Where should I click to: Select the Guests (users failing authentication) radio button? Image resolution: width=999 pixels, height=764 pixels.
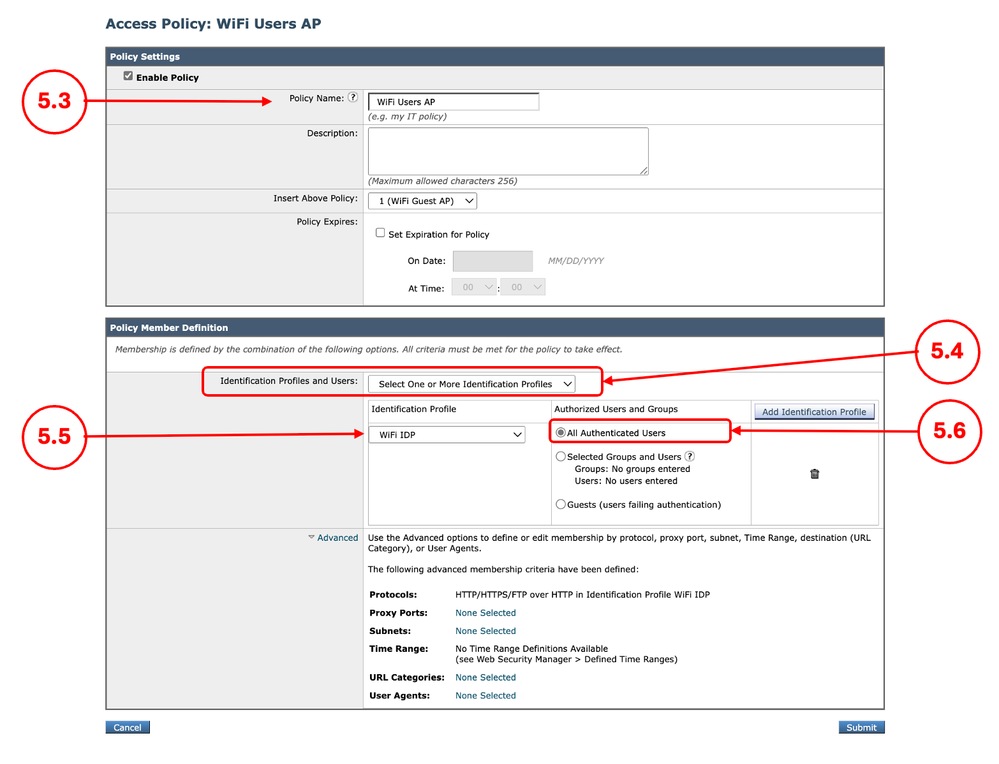click(561, 505)
